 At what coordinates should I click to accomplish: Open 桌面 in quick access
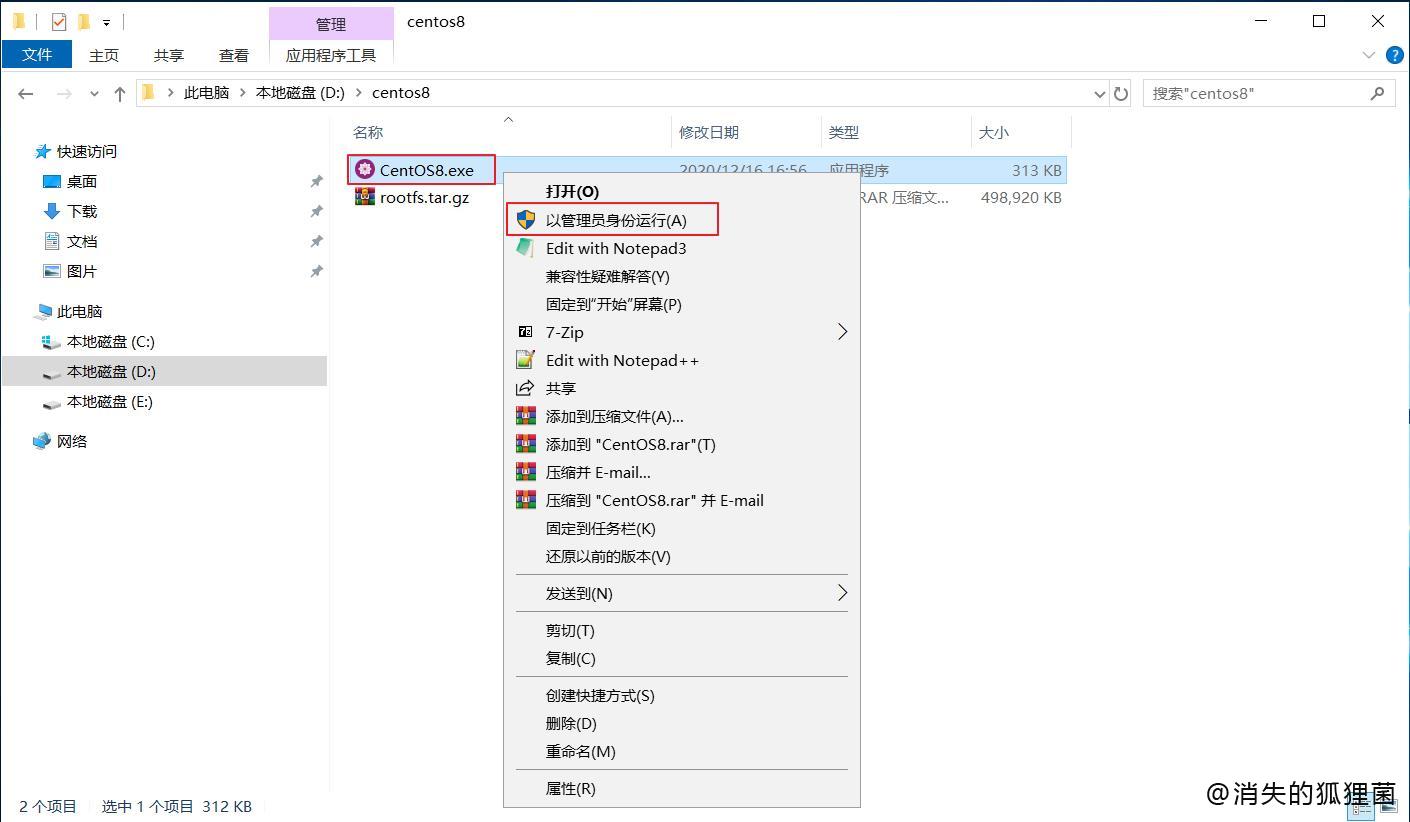click(x=81, y=181)
